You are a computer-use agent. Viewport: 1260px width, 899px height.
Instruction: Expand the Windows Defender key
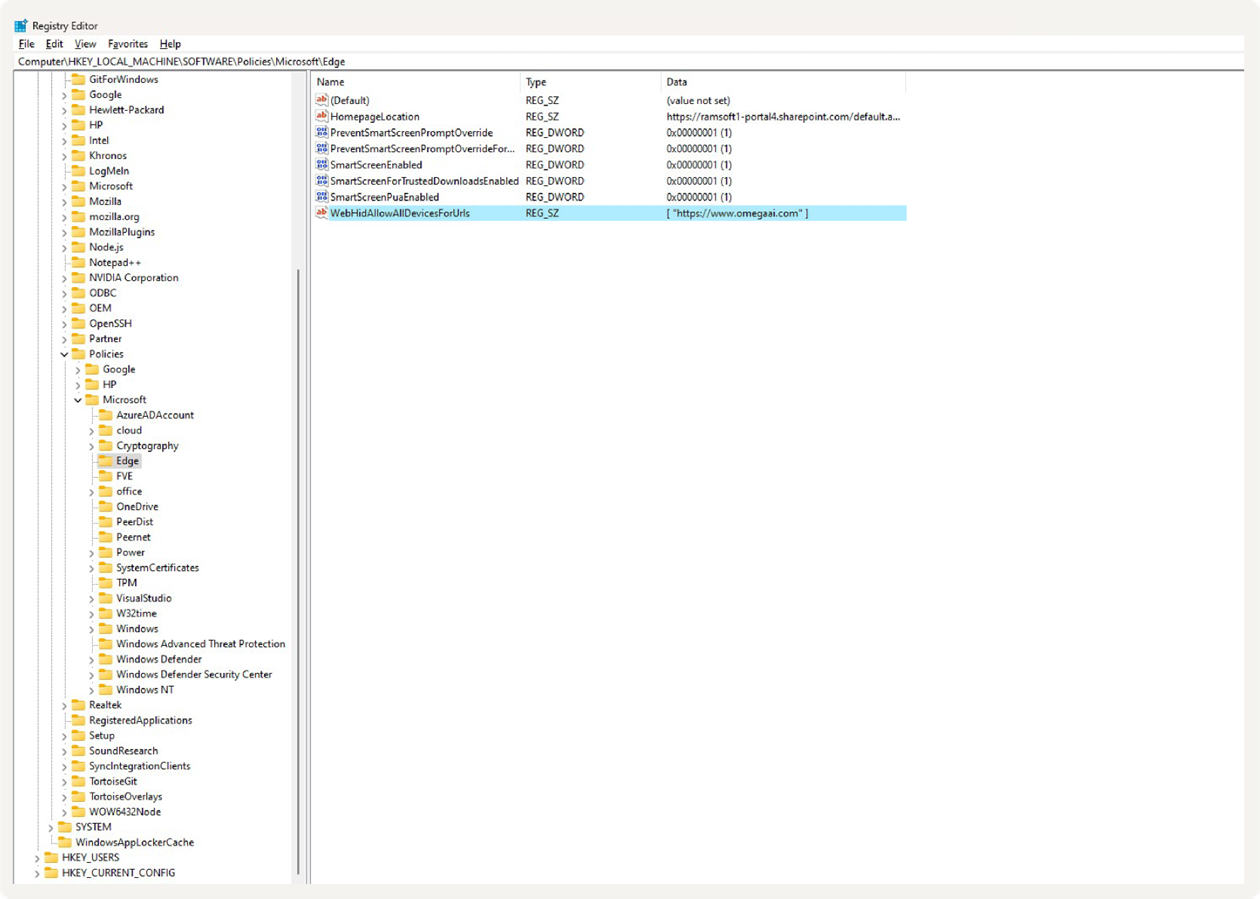coord(92,660)
